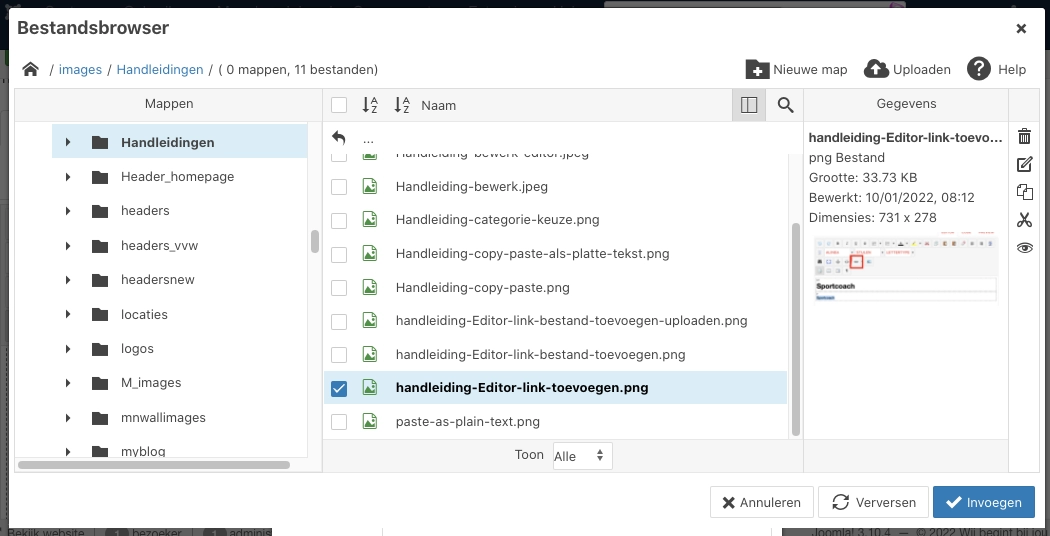Expand the logos folder arrow

(68, 349)
